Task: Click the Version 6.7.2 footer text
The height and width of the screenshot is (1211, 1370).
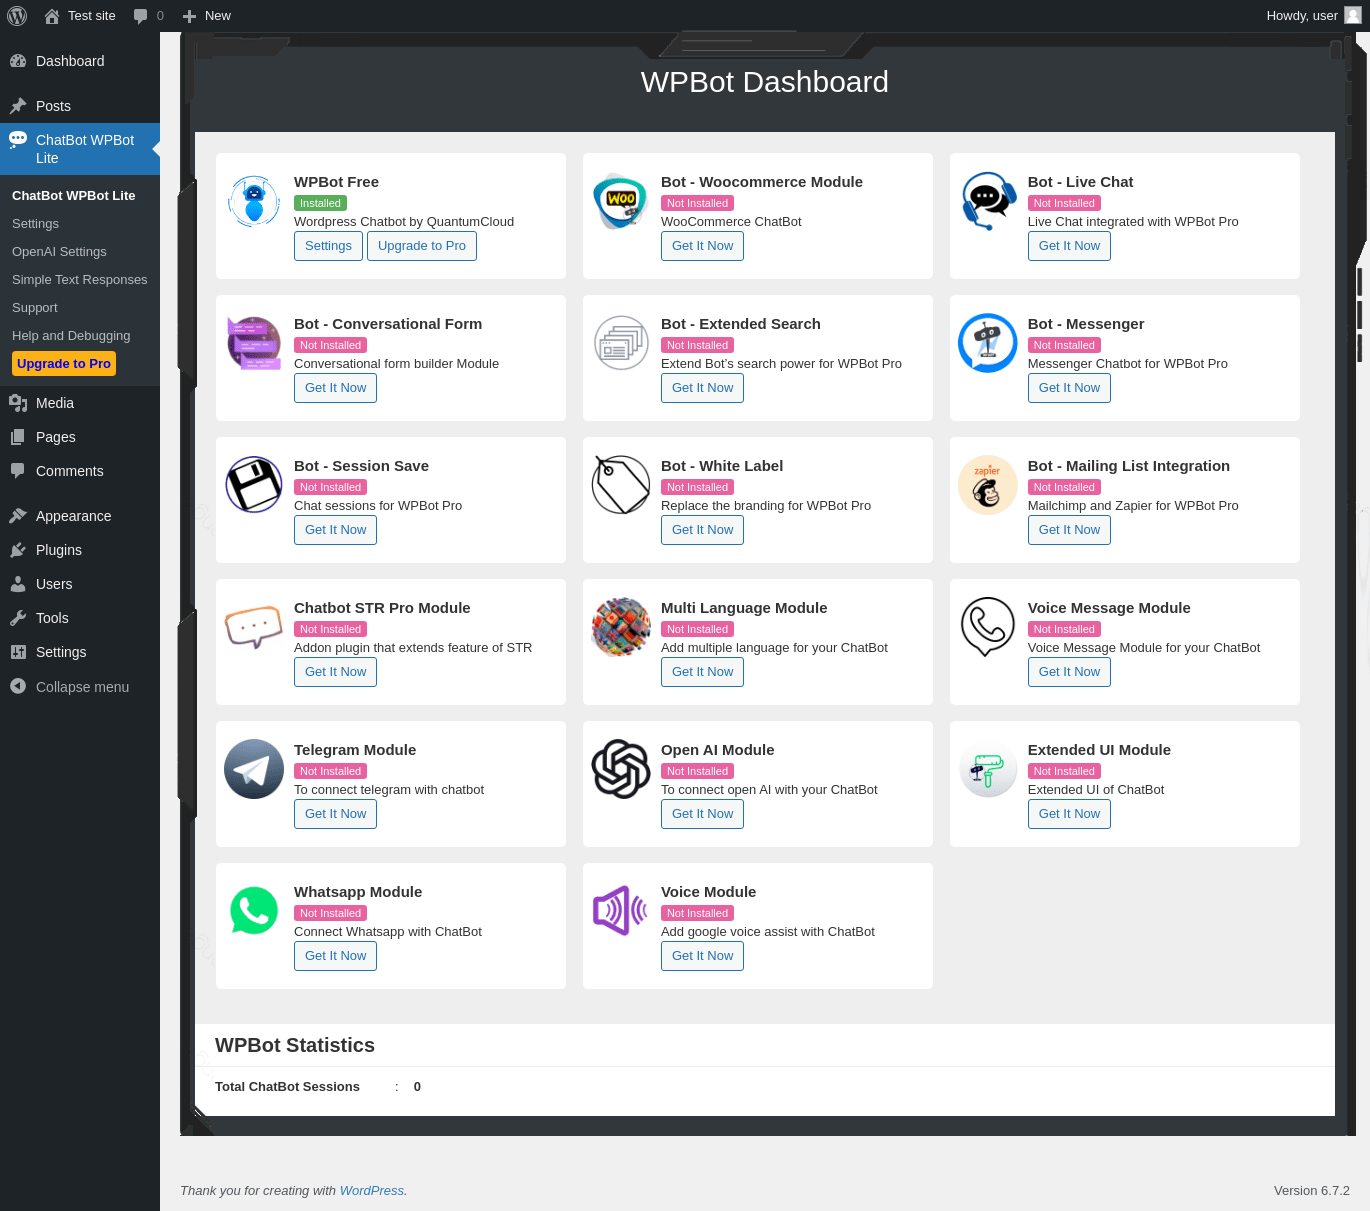Action: (x=1311, y=1191)
